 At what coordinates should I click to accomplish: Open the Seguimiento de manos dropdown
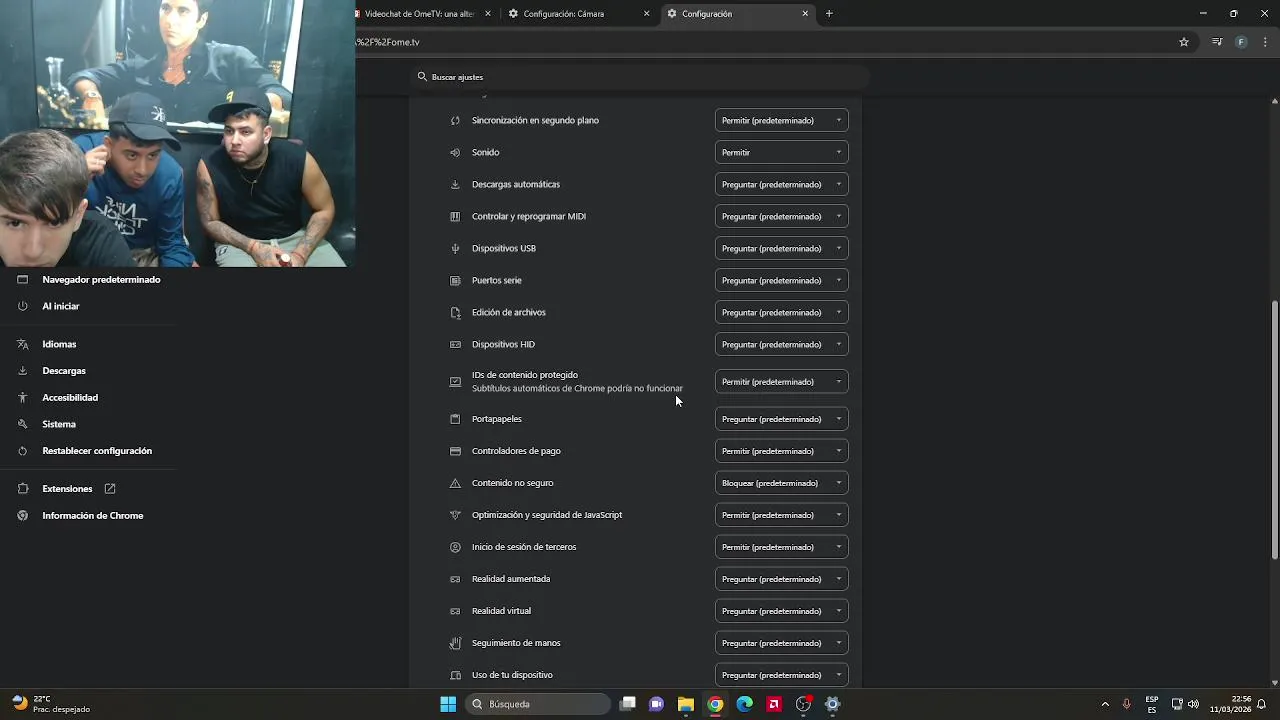[x=781, y=643]
